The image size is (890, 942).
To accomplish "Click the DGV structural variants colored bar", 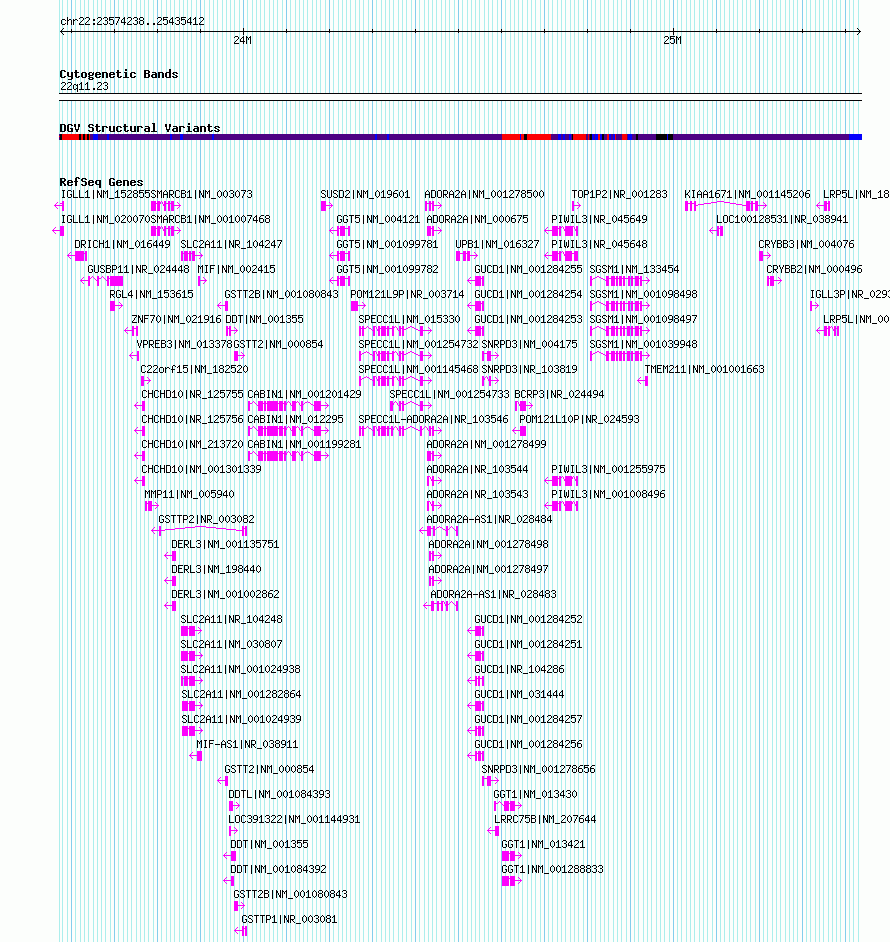I will (460, 137).
